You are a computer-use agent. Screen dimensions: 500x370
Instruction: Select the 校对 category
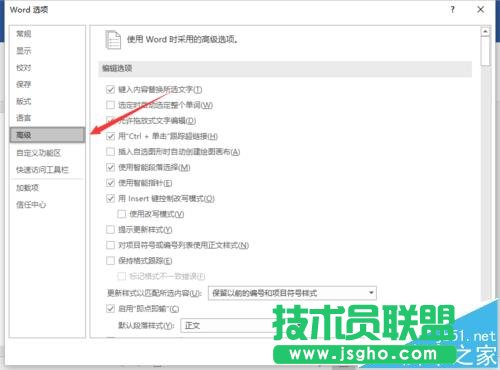click(24, 68)
